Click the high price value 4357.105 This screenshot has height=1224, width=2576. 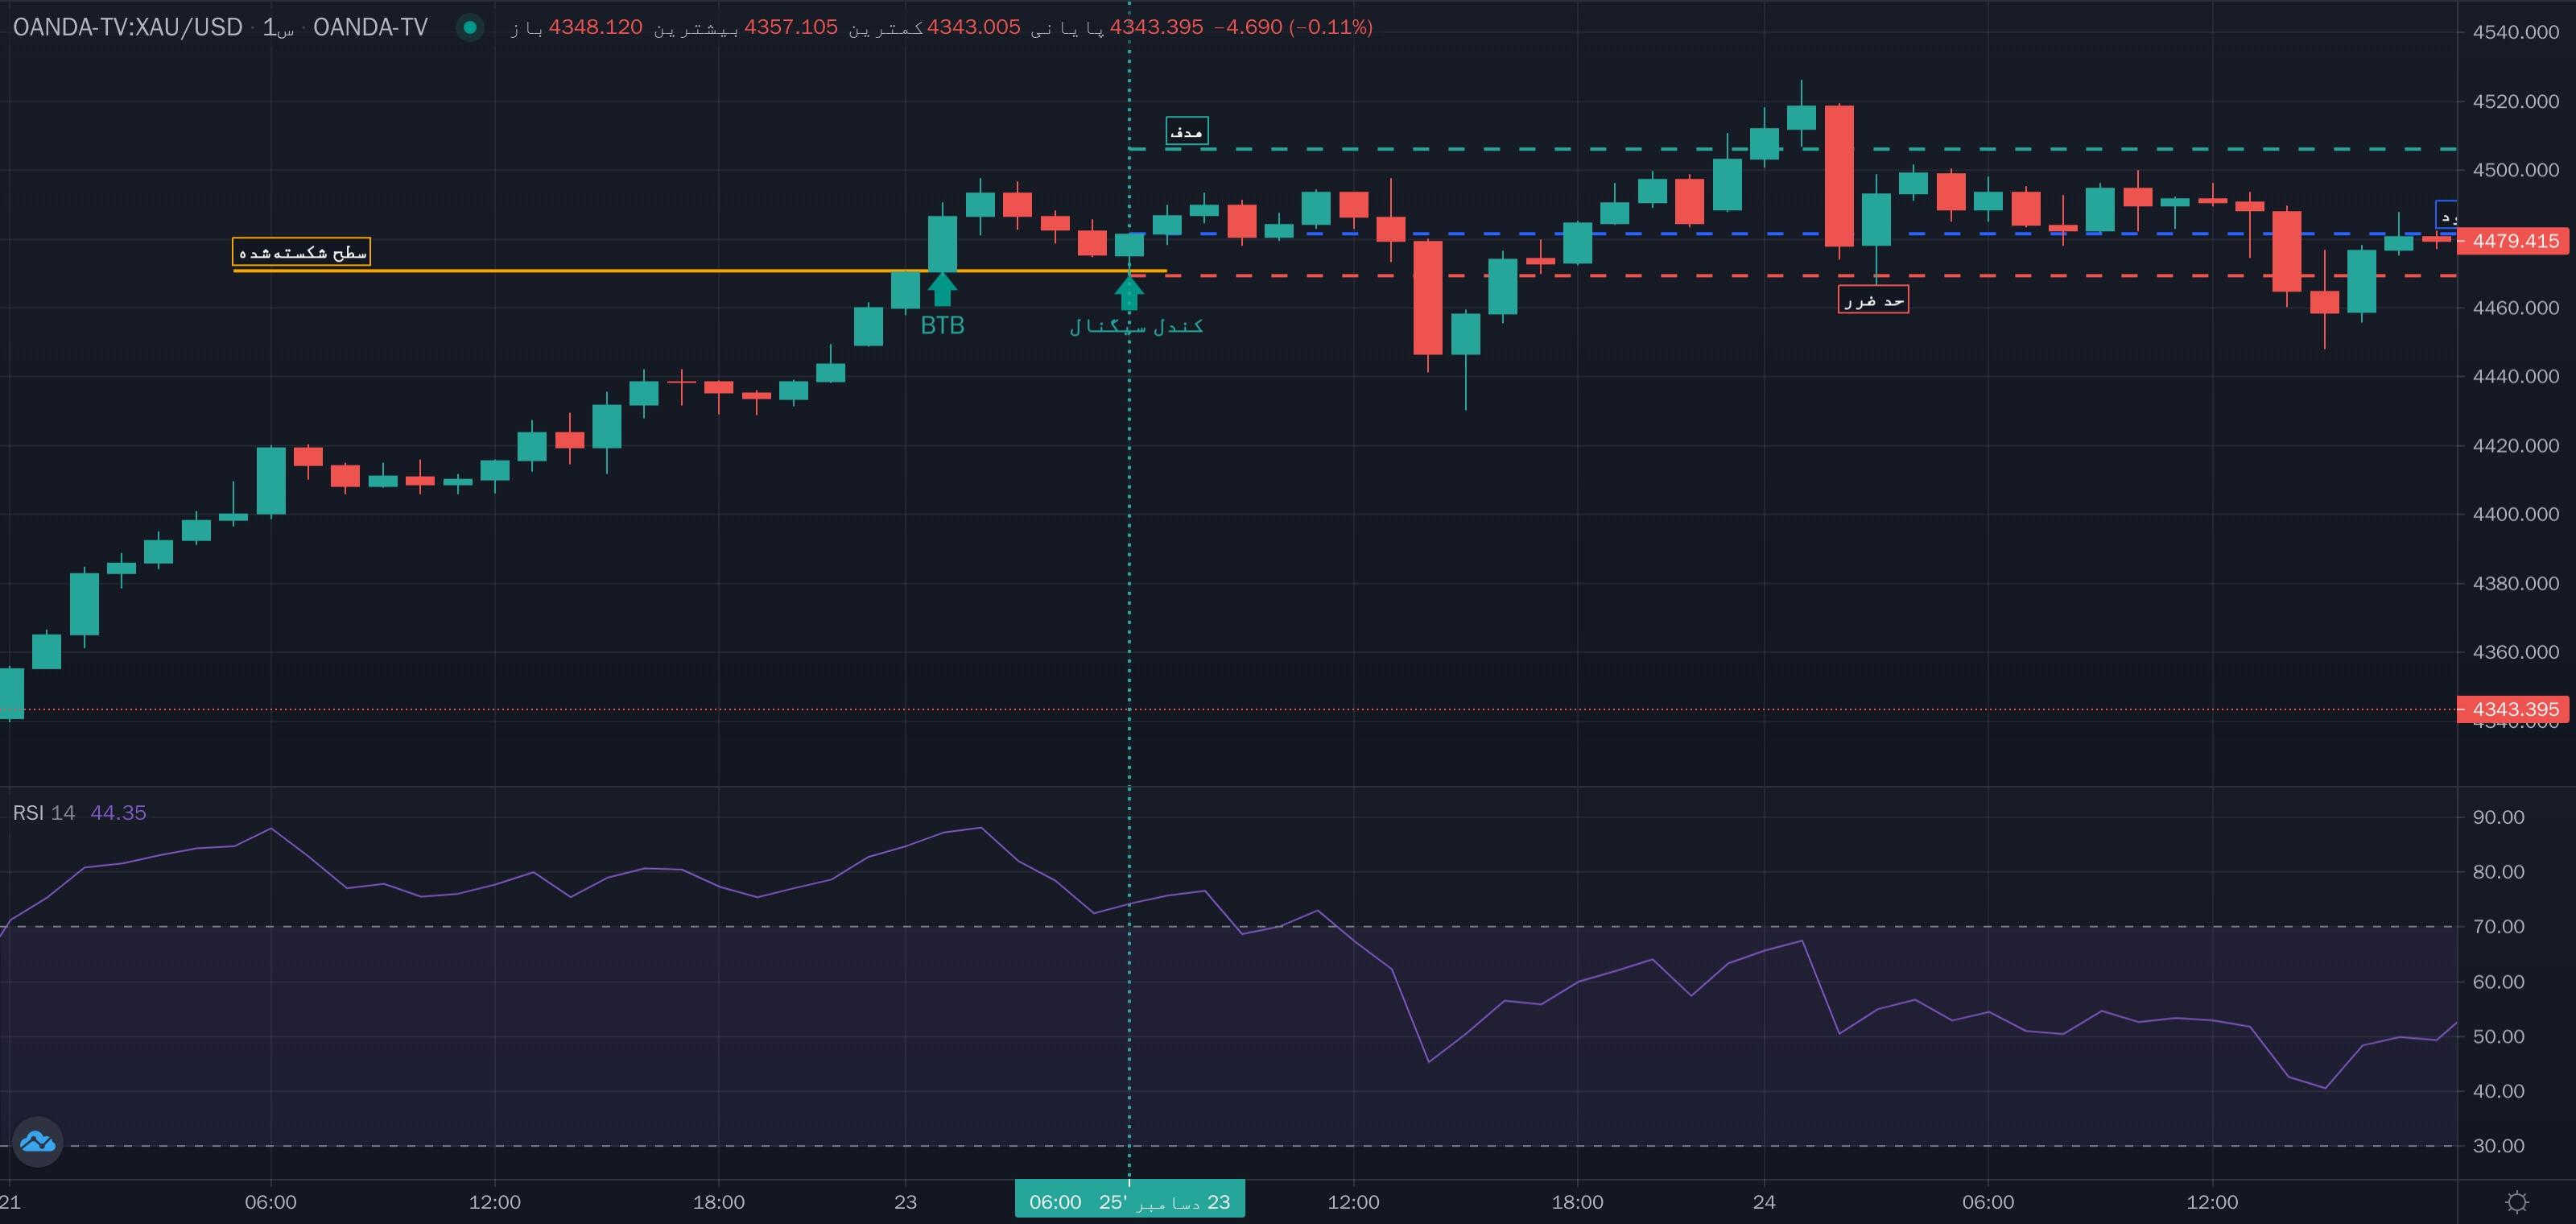[x=791, y=27]
